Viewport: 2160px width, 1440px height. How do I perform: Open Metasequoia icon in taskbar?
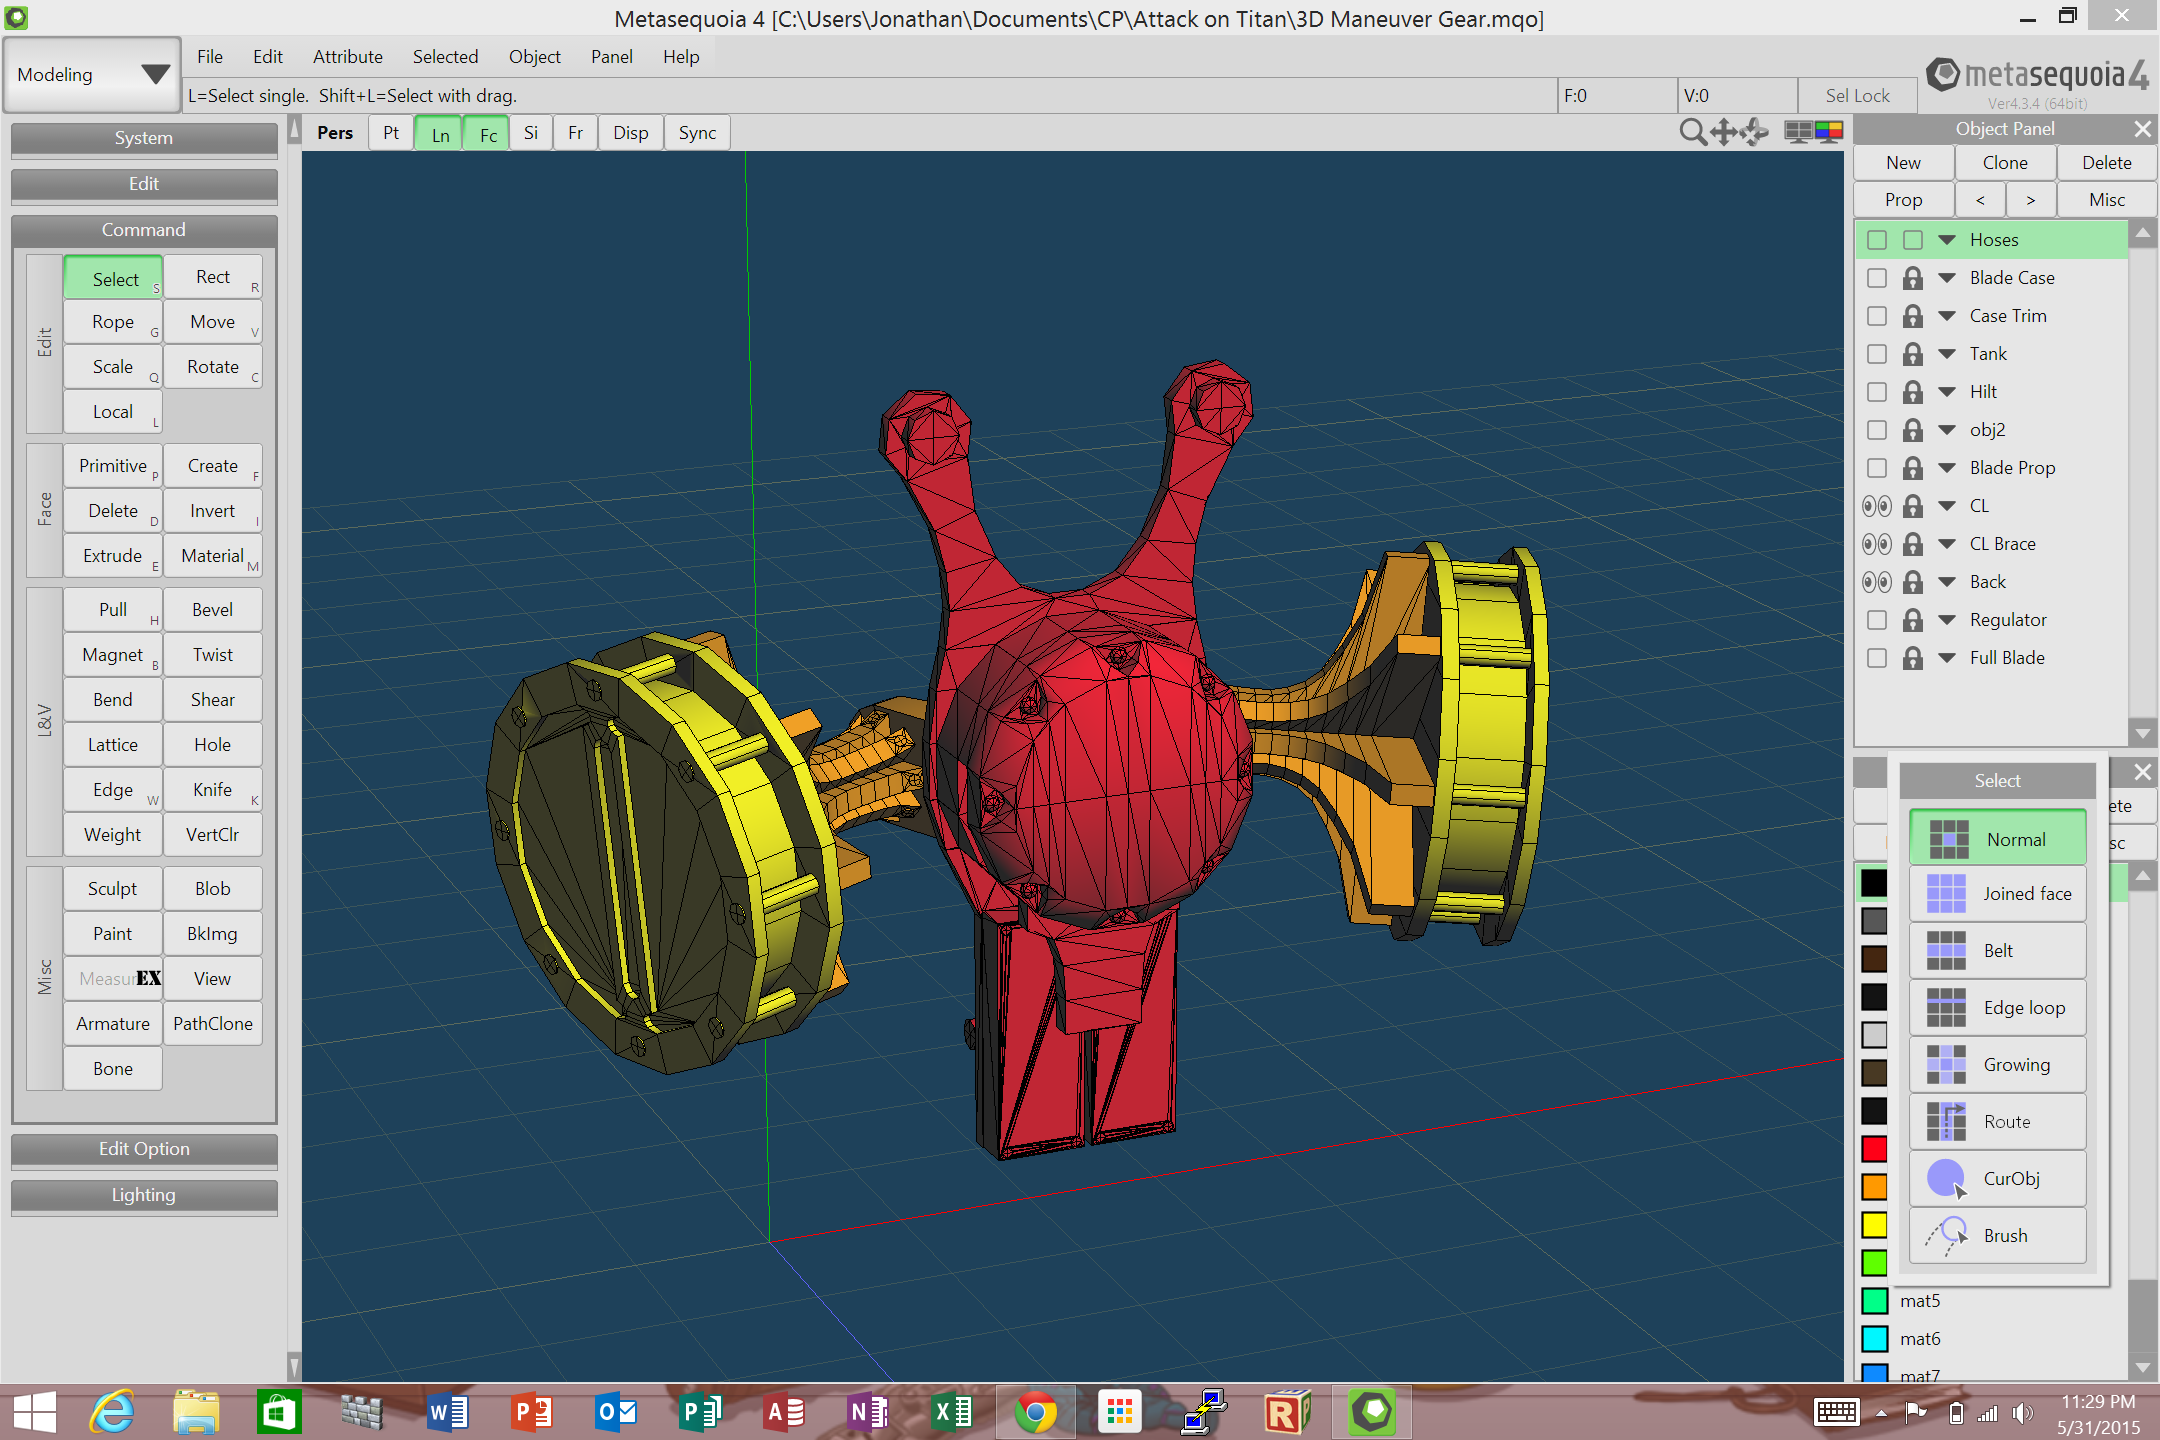click(x=1372, y=1412)
